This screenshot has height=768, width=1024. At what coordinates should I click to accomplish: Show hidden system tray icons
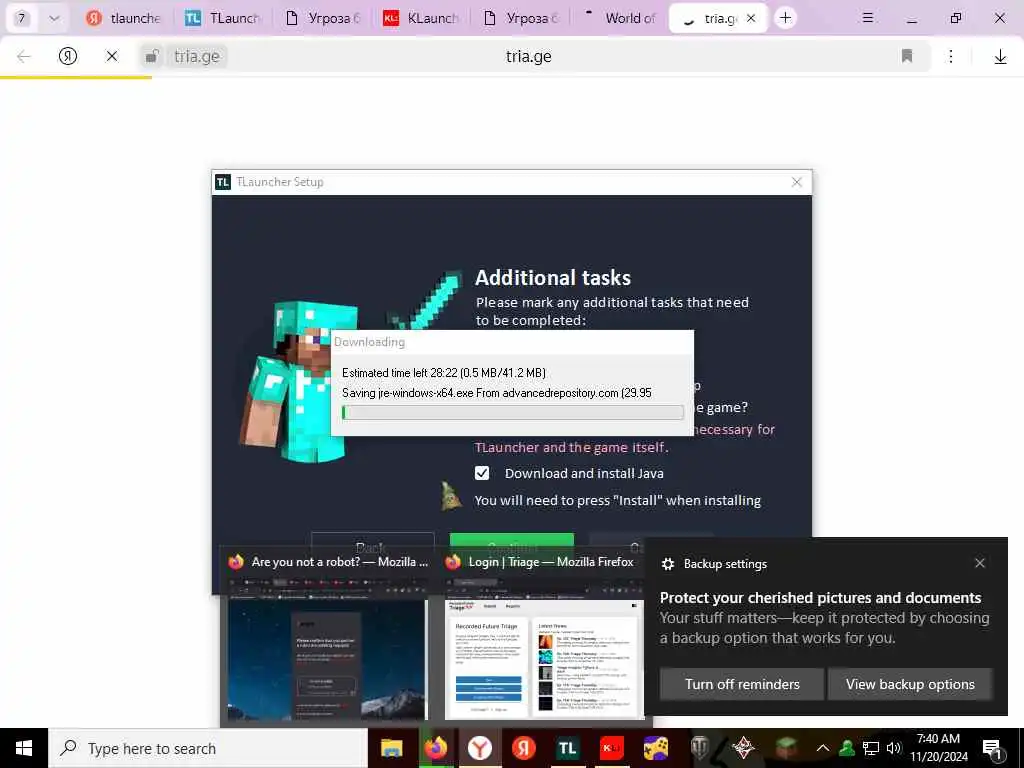click(823, 748)
